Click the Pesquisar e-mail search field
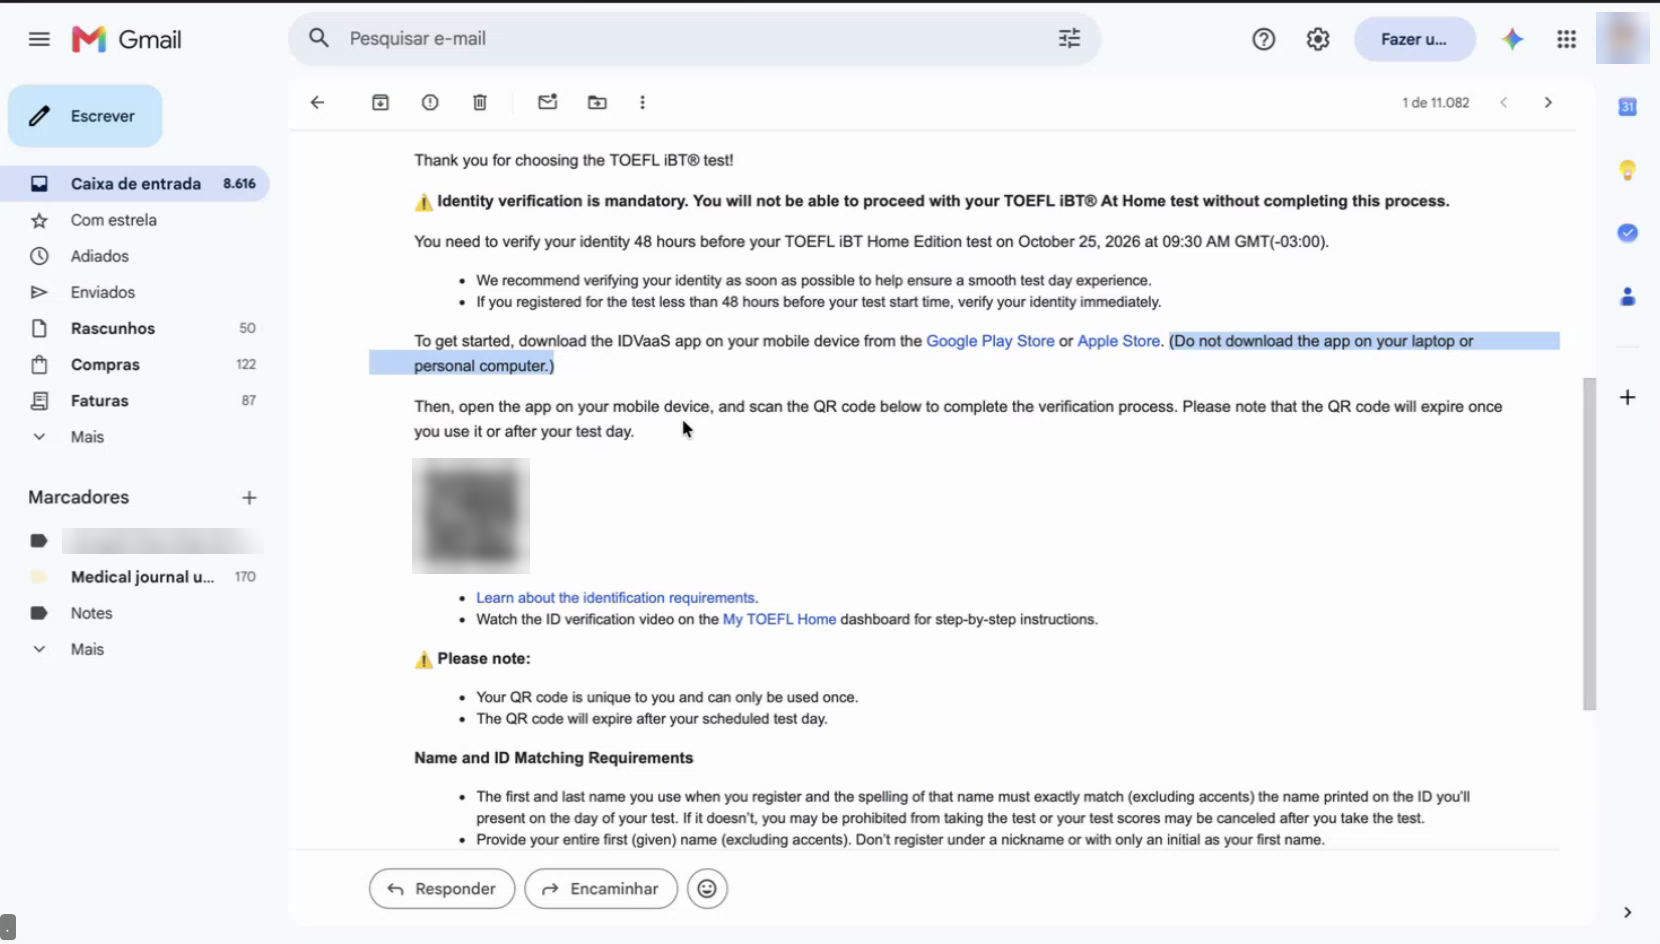 [x=695, y=38]
